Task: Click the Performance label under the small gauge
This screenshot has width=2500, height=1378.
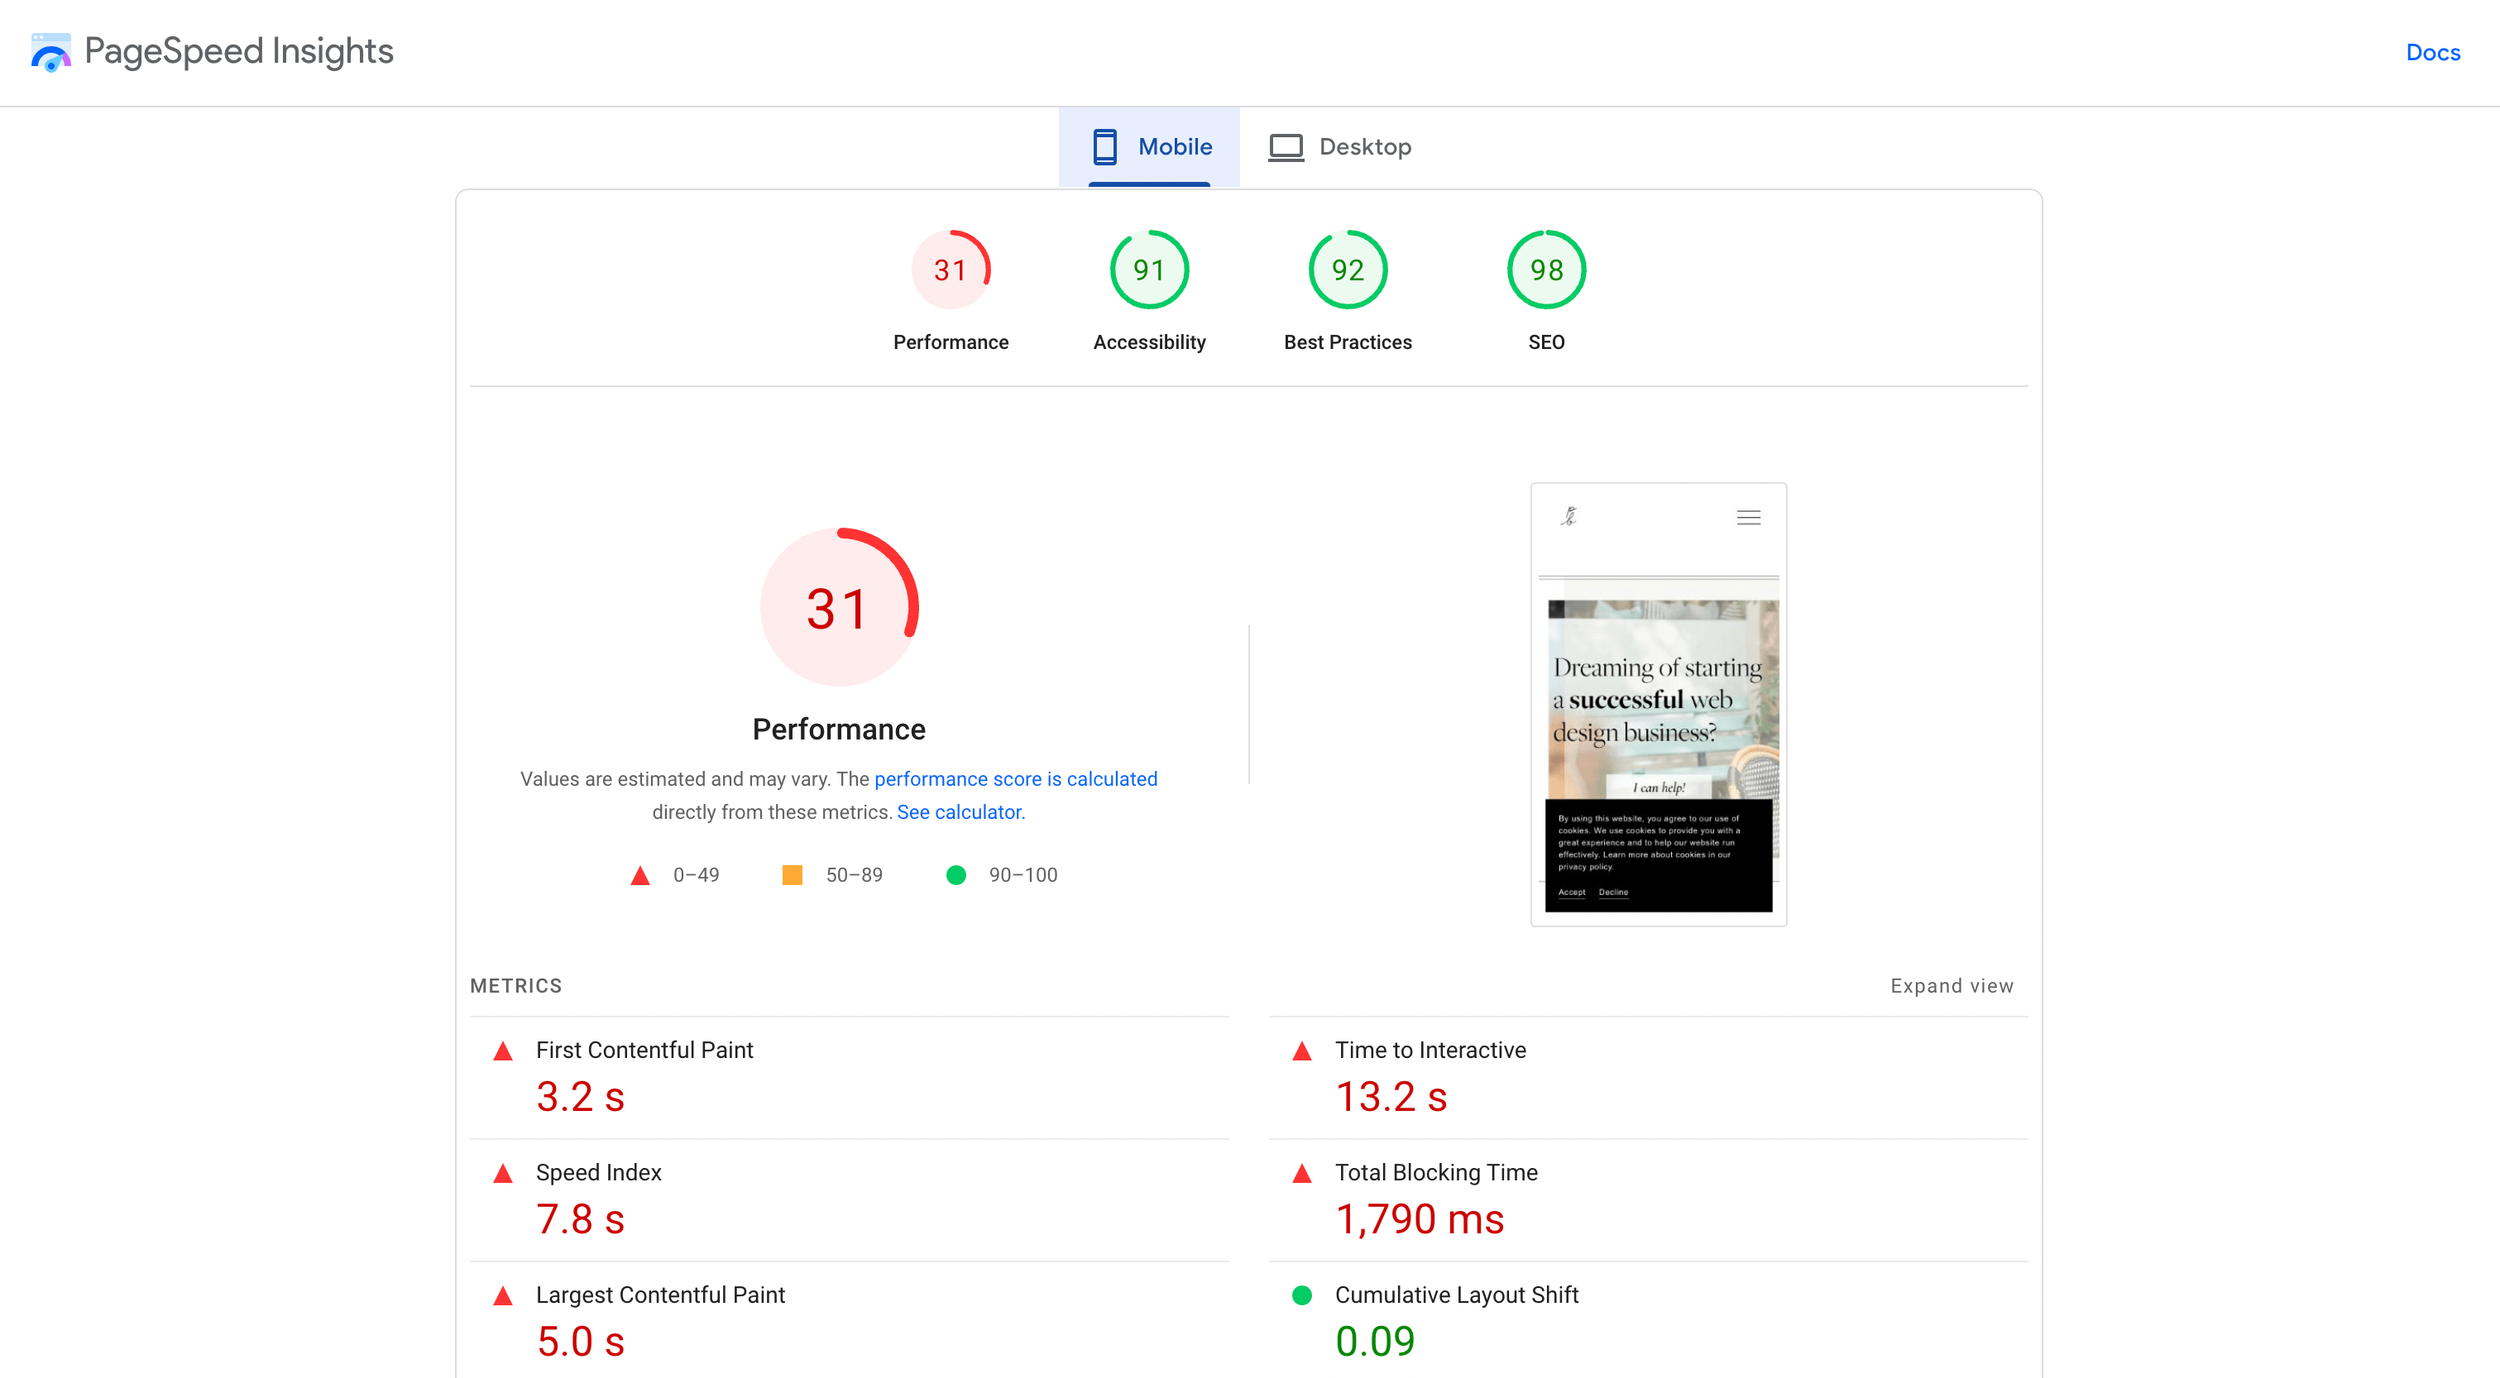Action: (950, 342)
